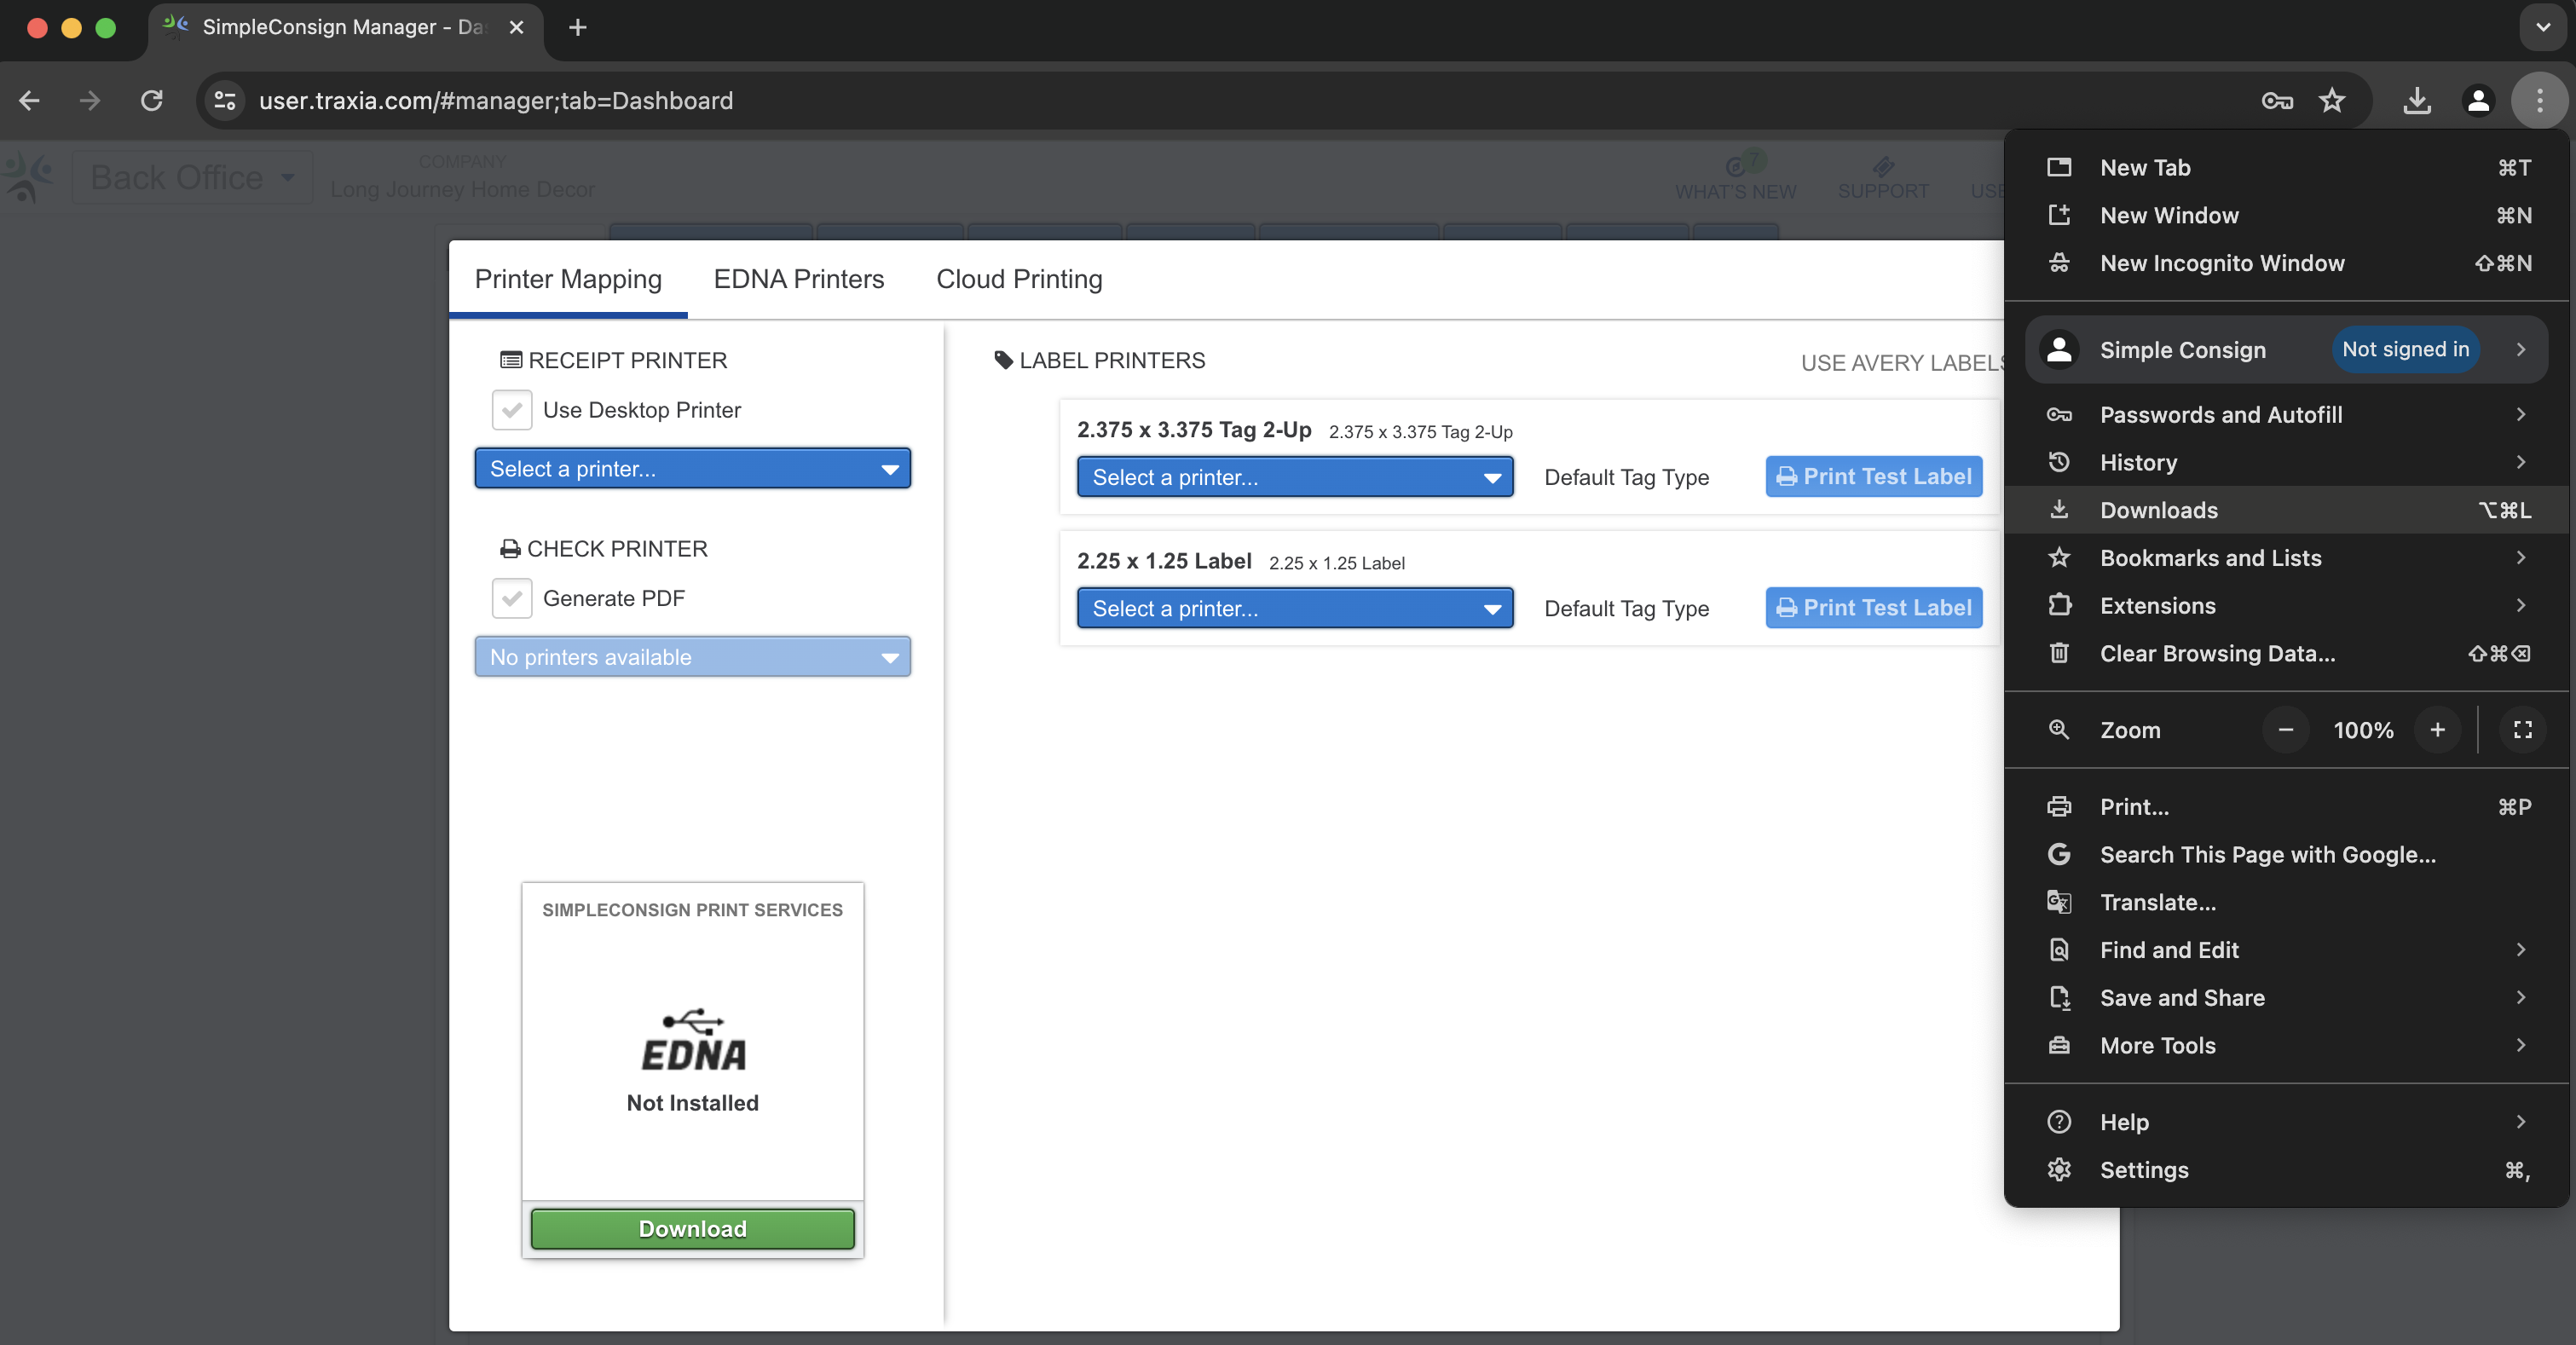Click the SimpleConsign logo icon
This screenshot has height=1345, width=2576.
pyautogui.click(x=28, y=178)
